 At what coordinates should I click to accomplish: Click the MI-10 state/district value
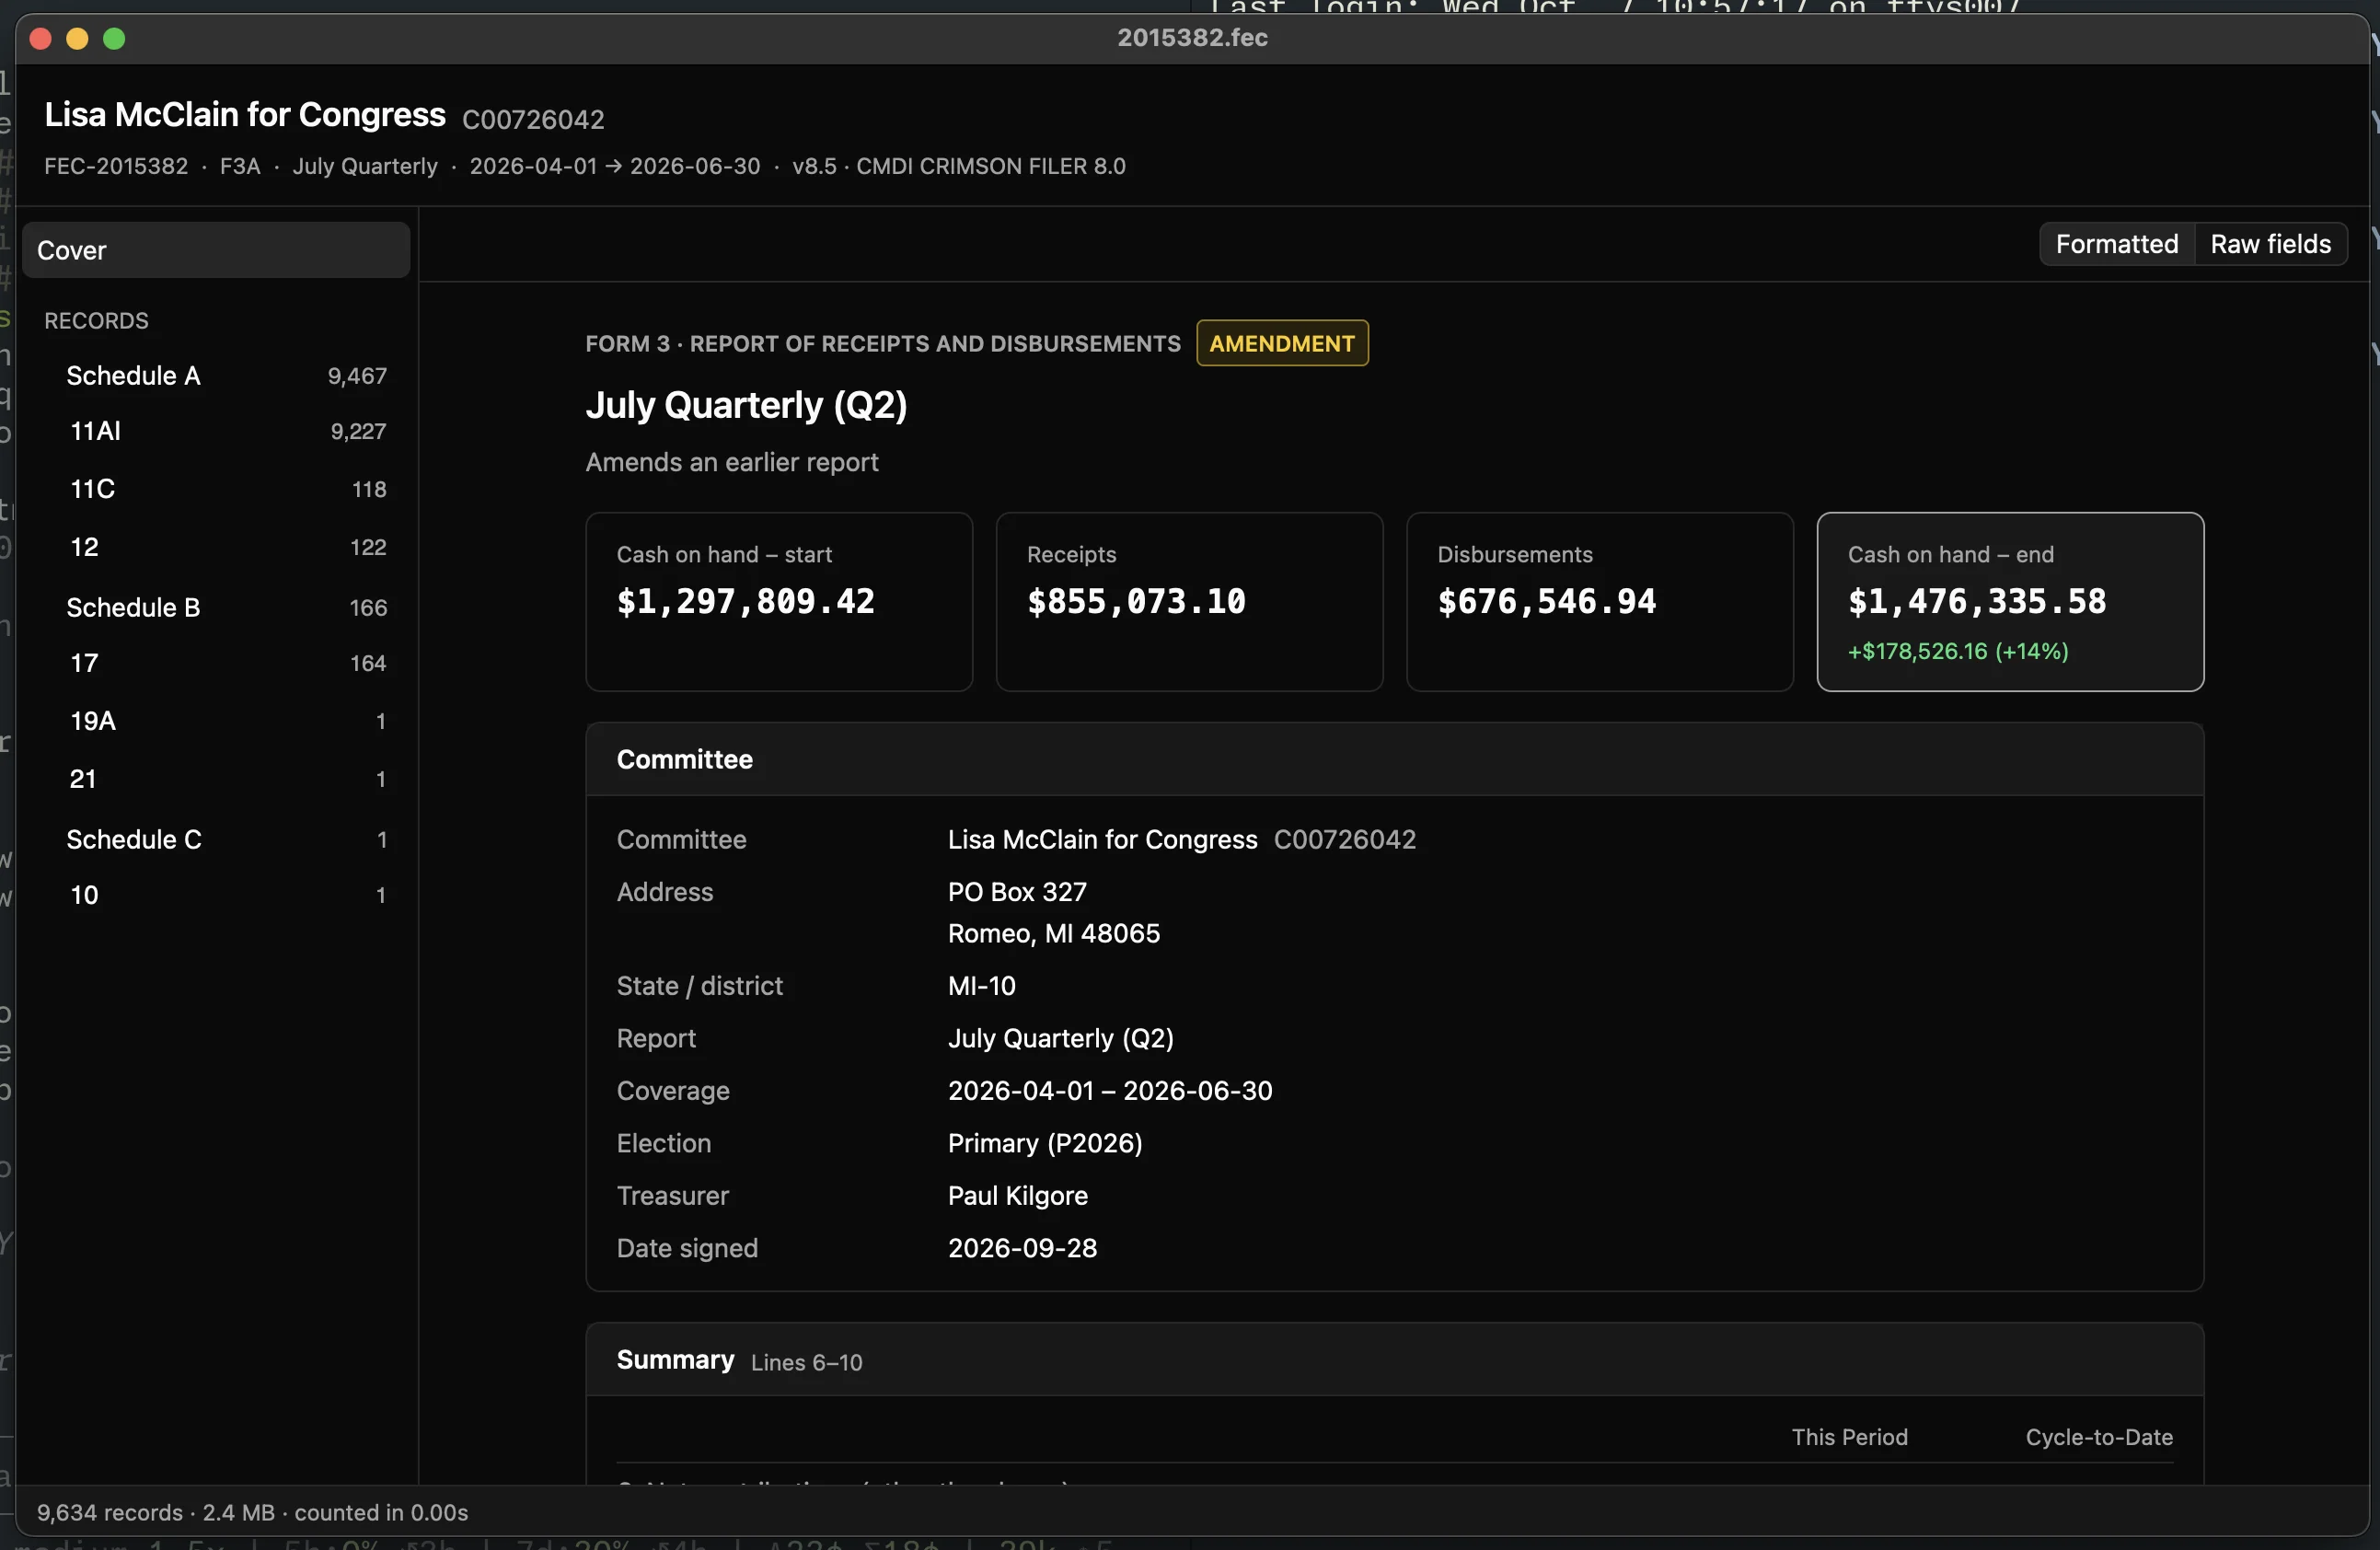pos(981,986)
